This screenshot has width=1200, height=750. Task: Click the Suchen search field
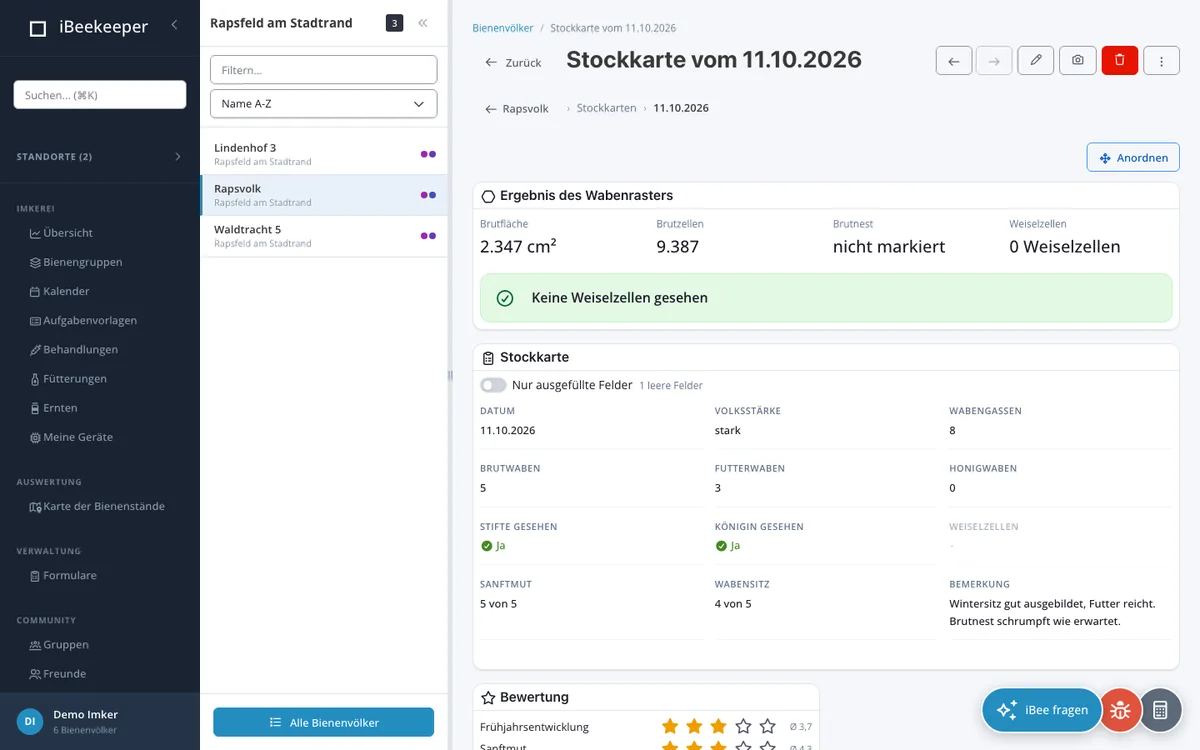(x=100, y=95)
